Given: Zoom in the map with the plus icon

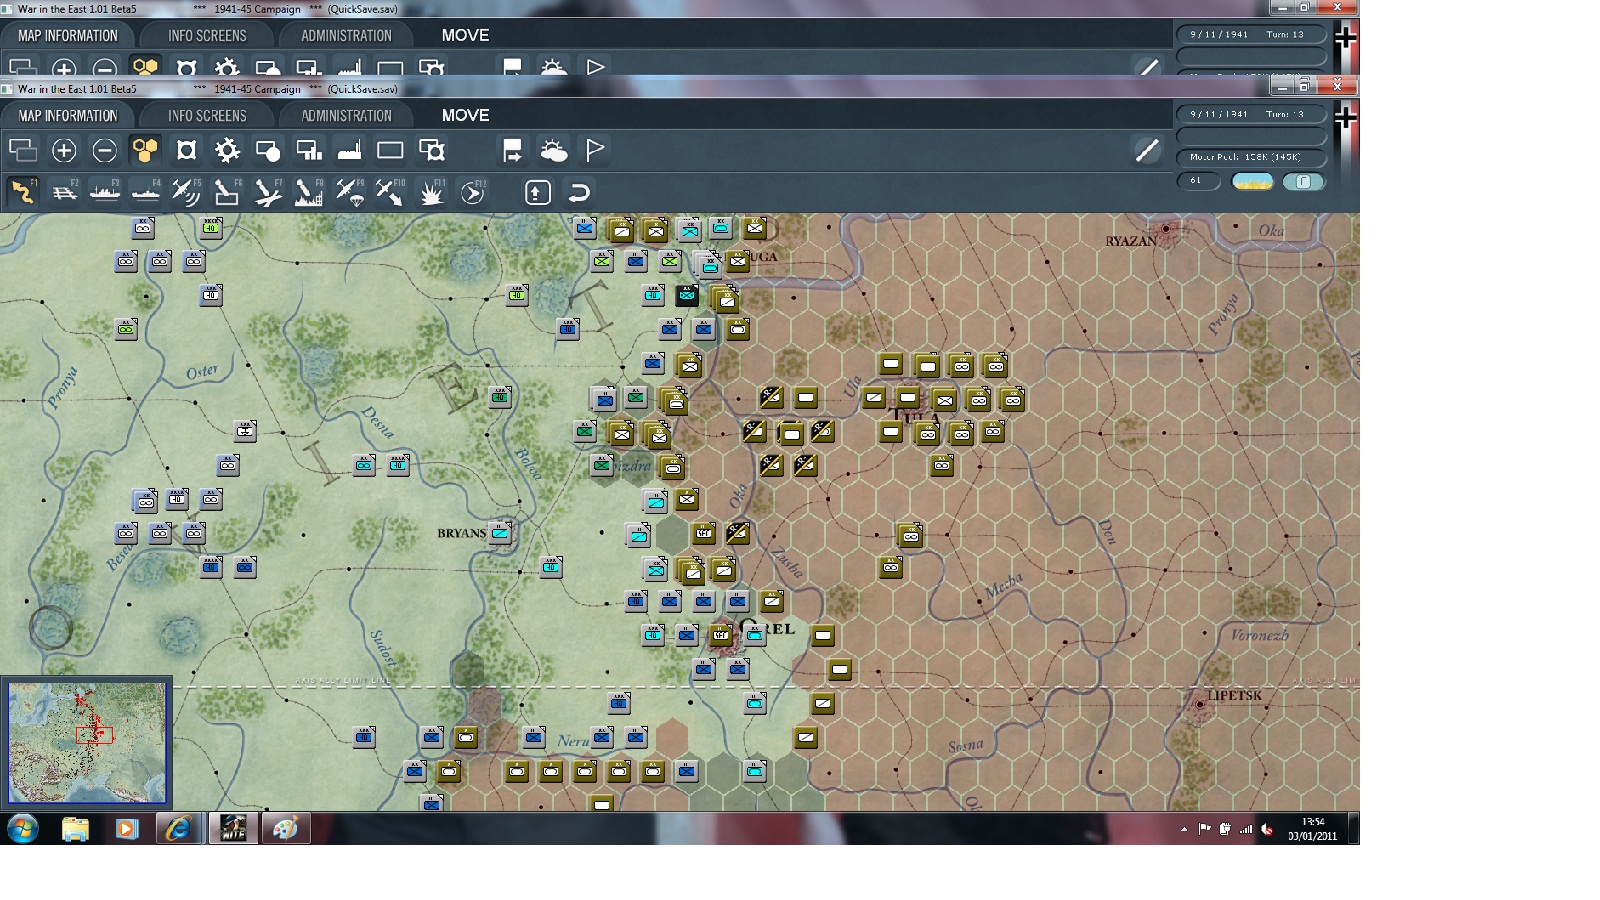Looking at the screenshot, I should [x=64, y=150].
